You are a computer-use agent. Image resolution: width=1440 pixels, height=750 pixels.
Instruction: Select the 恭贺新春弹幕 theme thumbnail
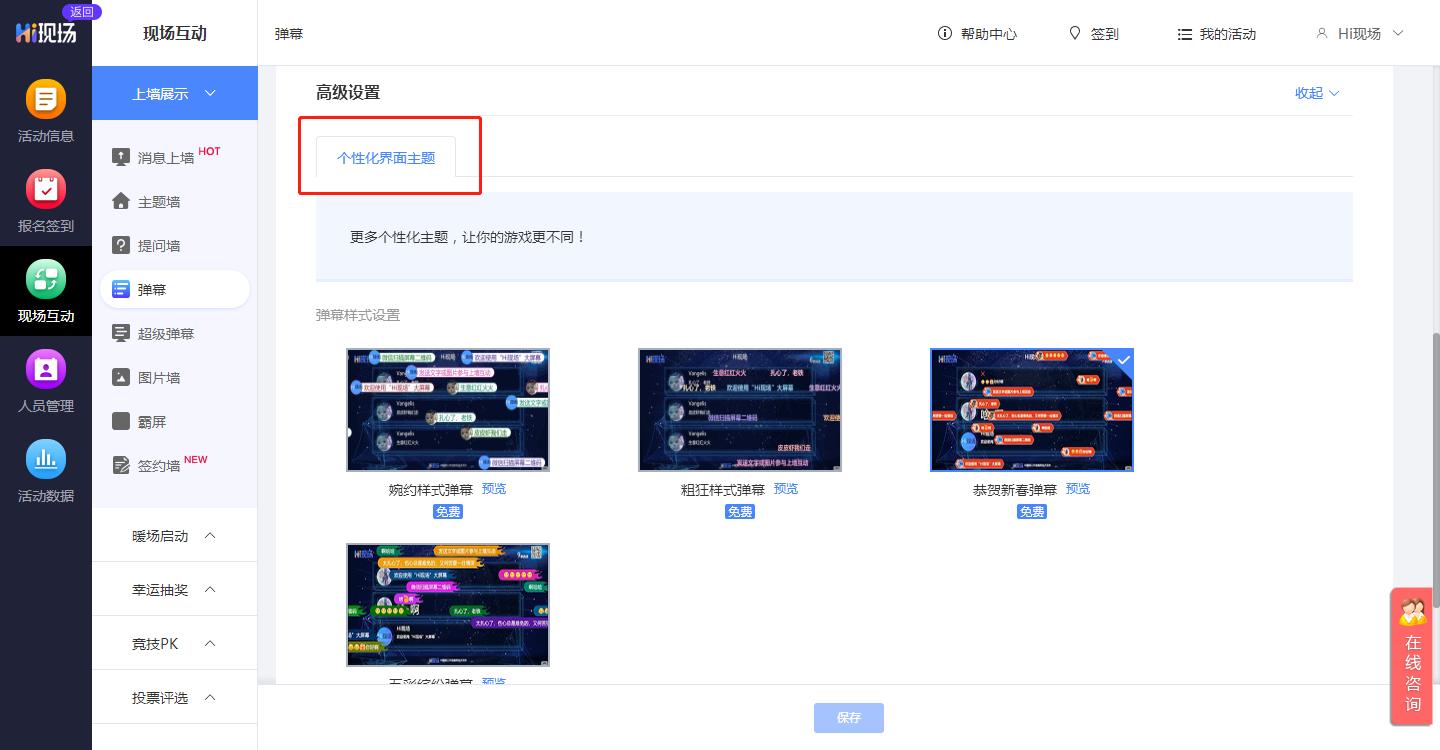pyautogui.click(x=1031, y=410)
